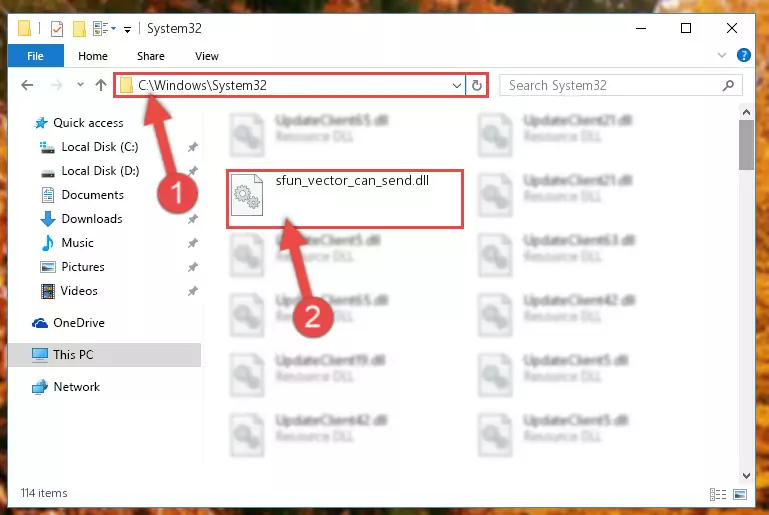Click the scrollbar up arrow
The height and width of the screenshot is (515, 769).
click(746, 112)
